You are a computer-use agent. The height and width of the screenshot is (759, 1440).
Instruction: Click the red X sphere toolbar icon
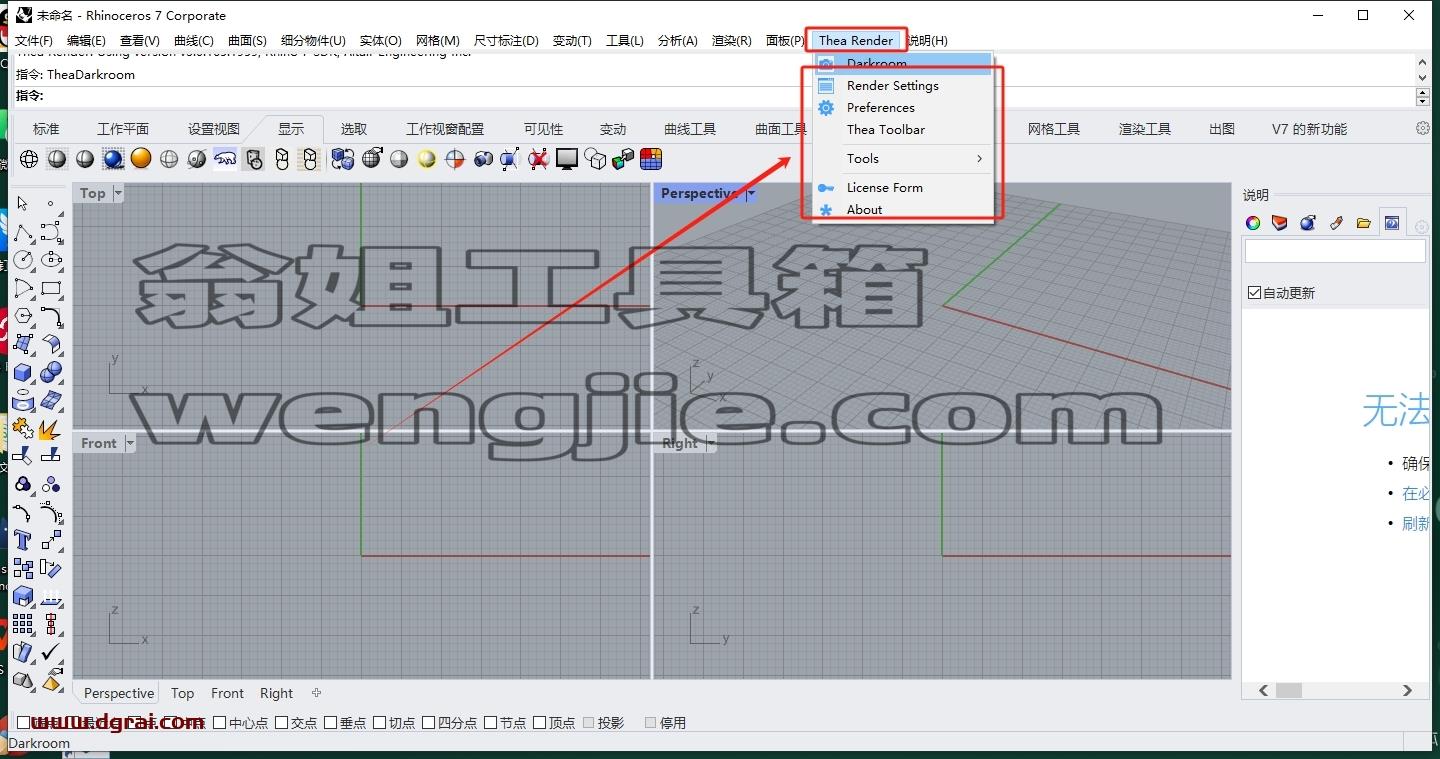click(539, 159)
